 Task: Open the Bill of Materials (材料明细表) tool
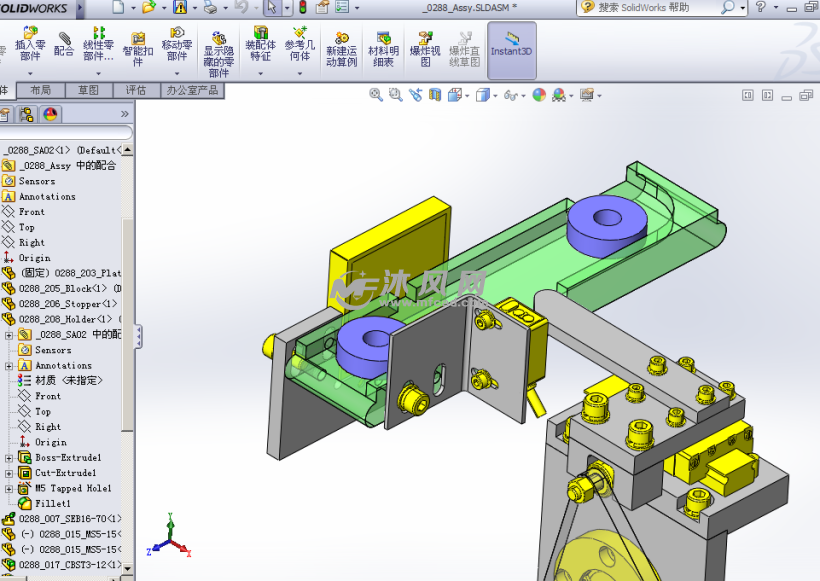[x=383, y=48]
